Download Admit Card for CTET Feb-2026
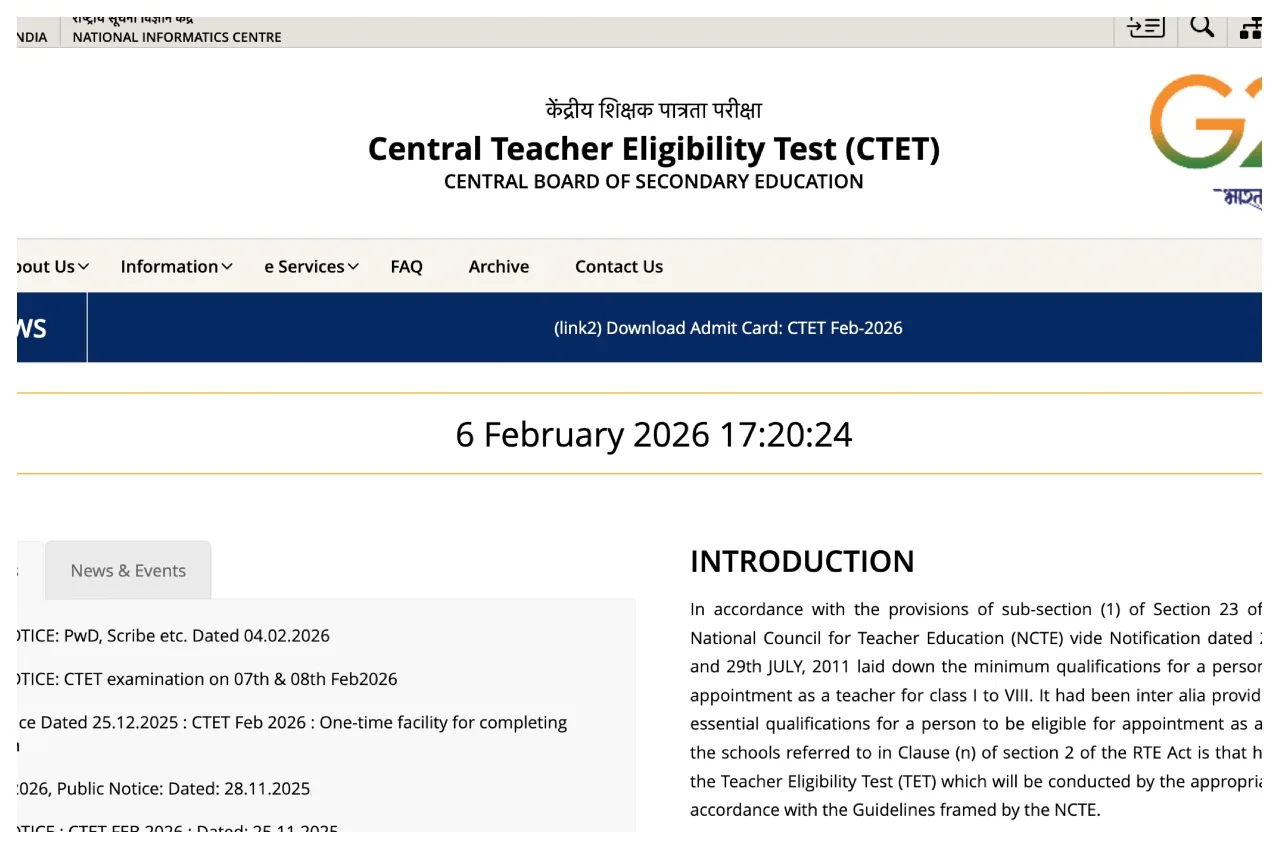The width and height of the screenshot is (1280, 850). coord(728,327)
